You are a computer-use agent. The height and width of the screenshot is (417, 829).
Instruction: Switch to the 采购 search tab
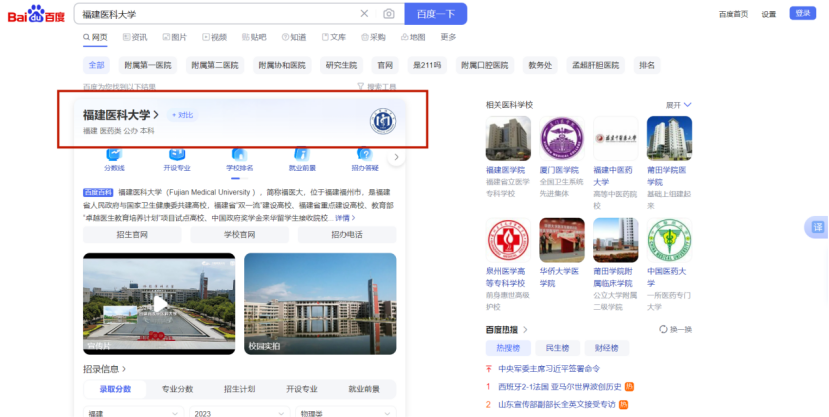click(373, 37)
